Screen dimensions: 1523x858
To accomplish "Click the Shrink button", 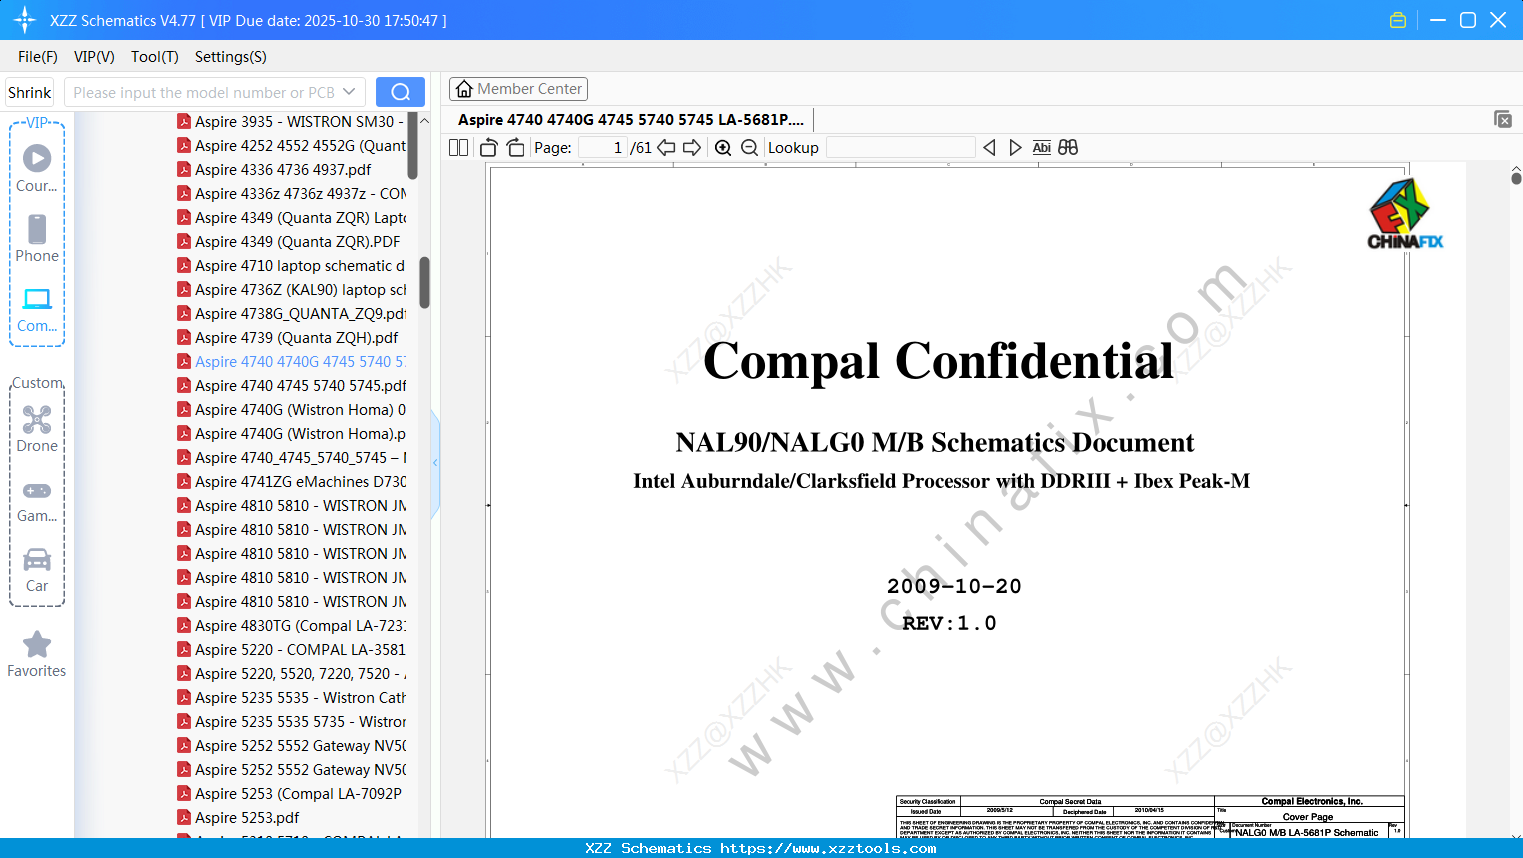I will pyautogui.click(x=30, y=92).
